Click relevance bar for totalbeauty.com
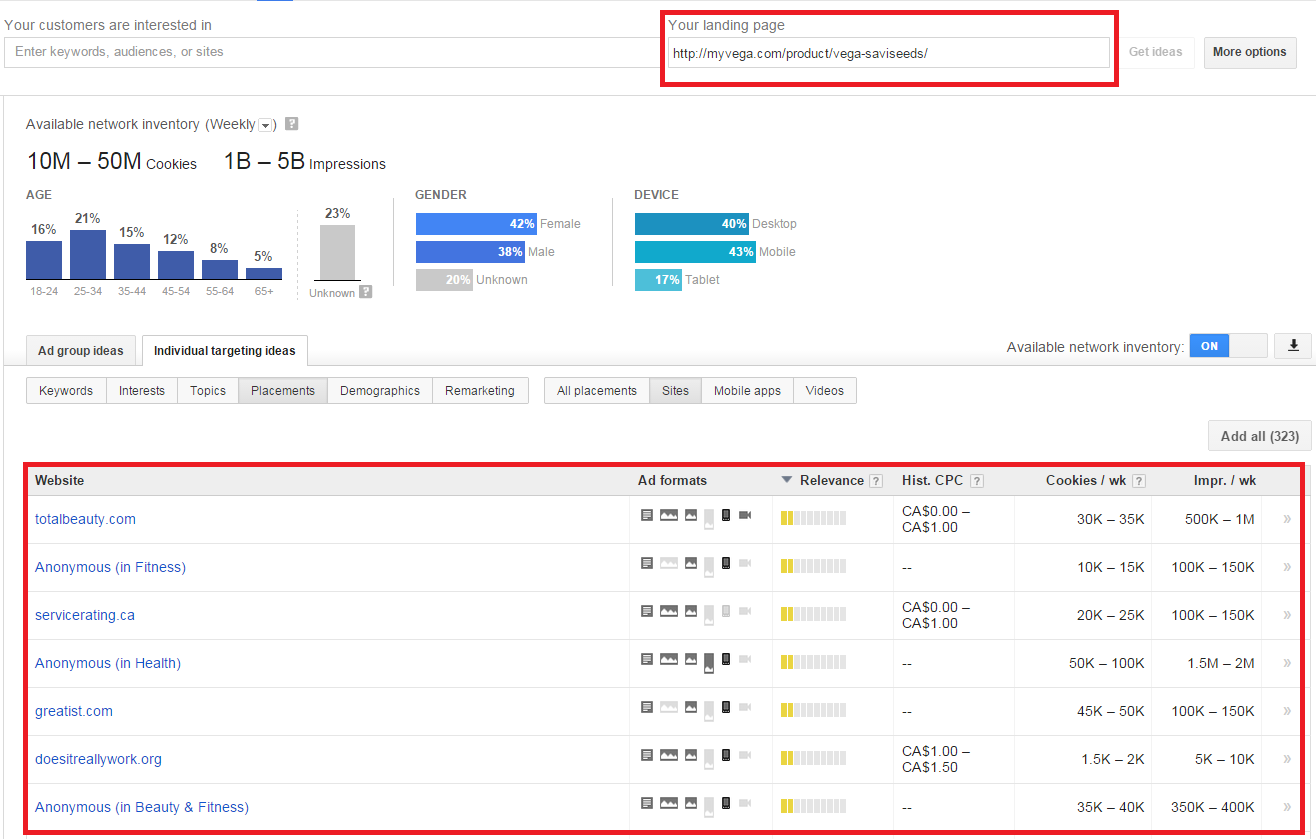 tap(813, 518)
